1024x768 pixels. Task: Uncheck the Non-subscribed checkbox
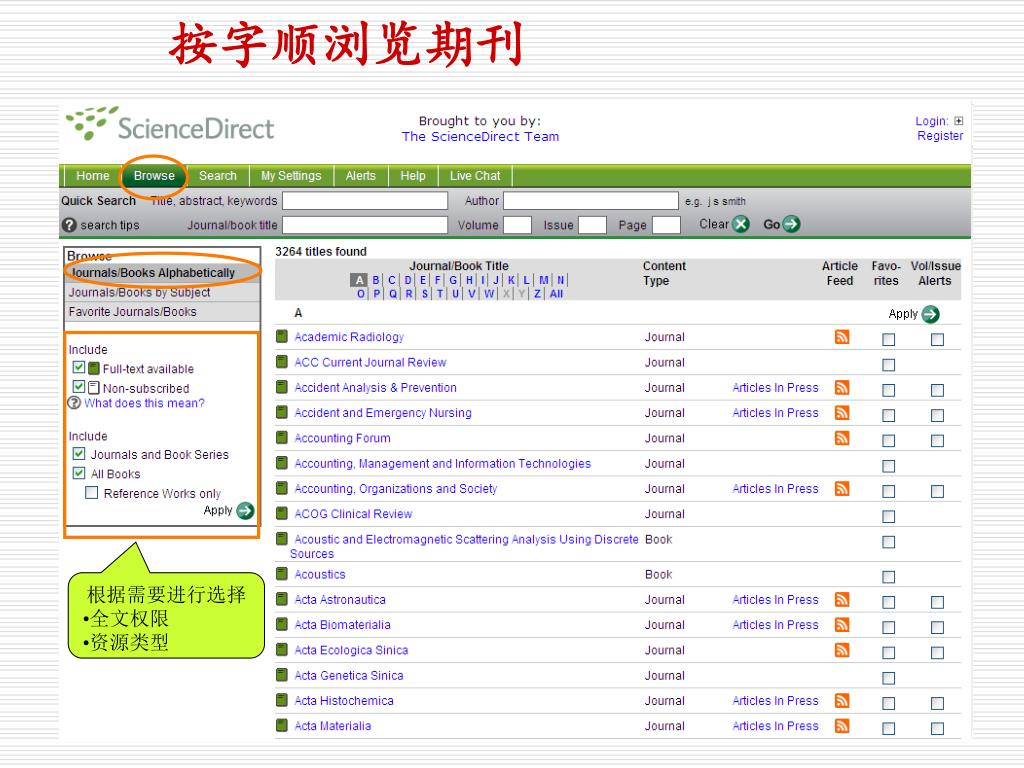tap(79, 387)
